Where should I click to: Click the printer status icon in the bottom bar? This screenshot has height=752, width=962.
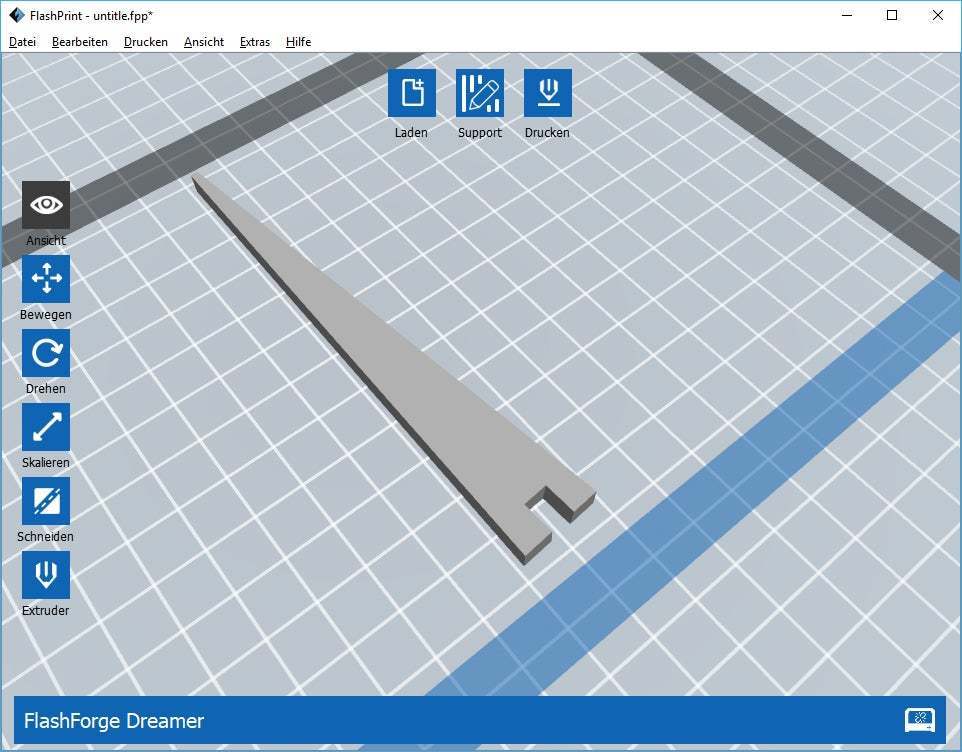920,720
